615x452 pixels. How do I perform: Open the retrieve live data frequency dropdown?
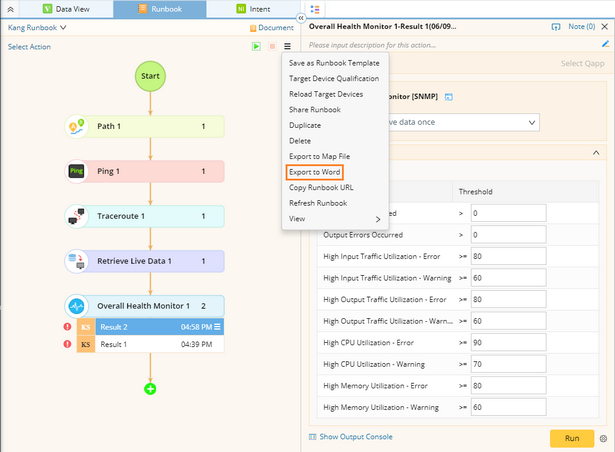(532, 122)
